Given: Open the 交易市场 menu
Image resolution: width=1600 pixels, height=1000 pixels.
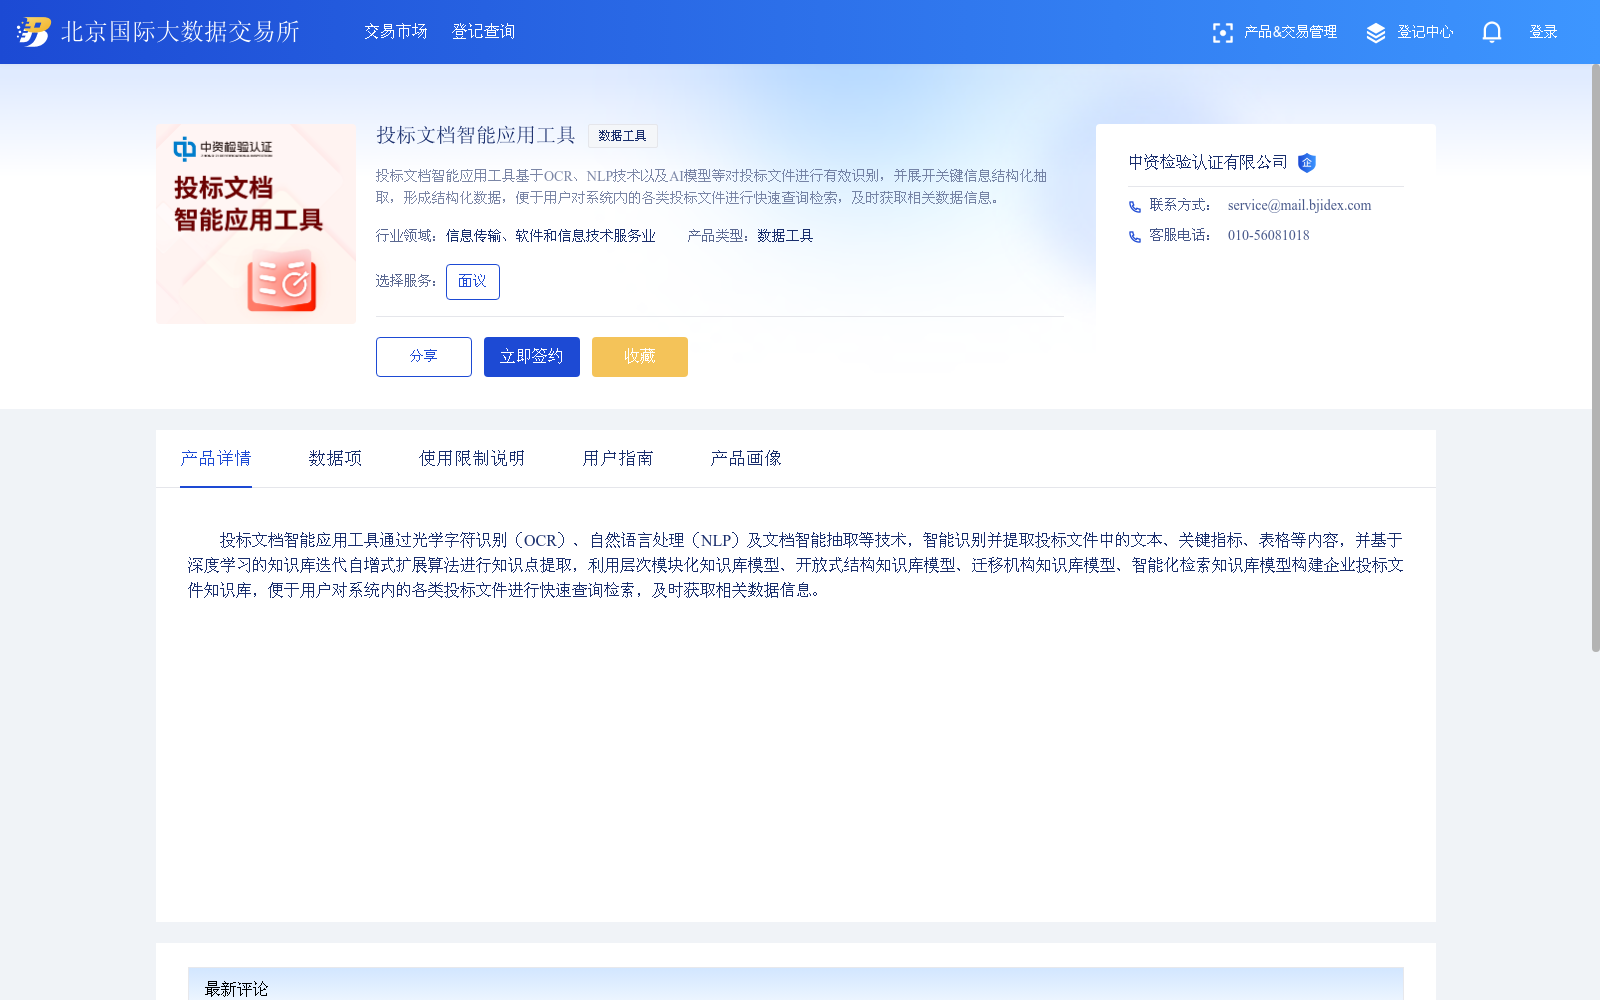Looking at the screenshot, I should pyautogui.click(x=396, y=32).
